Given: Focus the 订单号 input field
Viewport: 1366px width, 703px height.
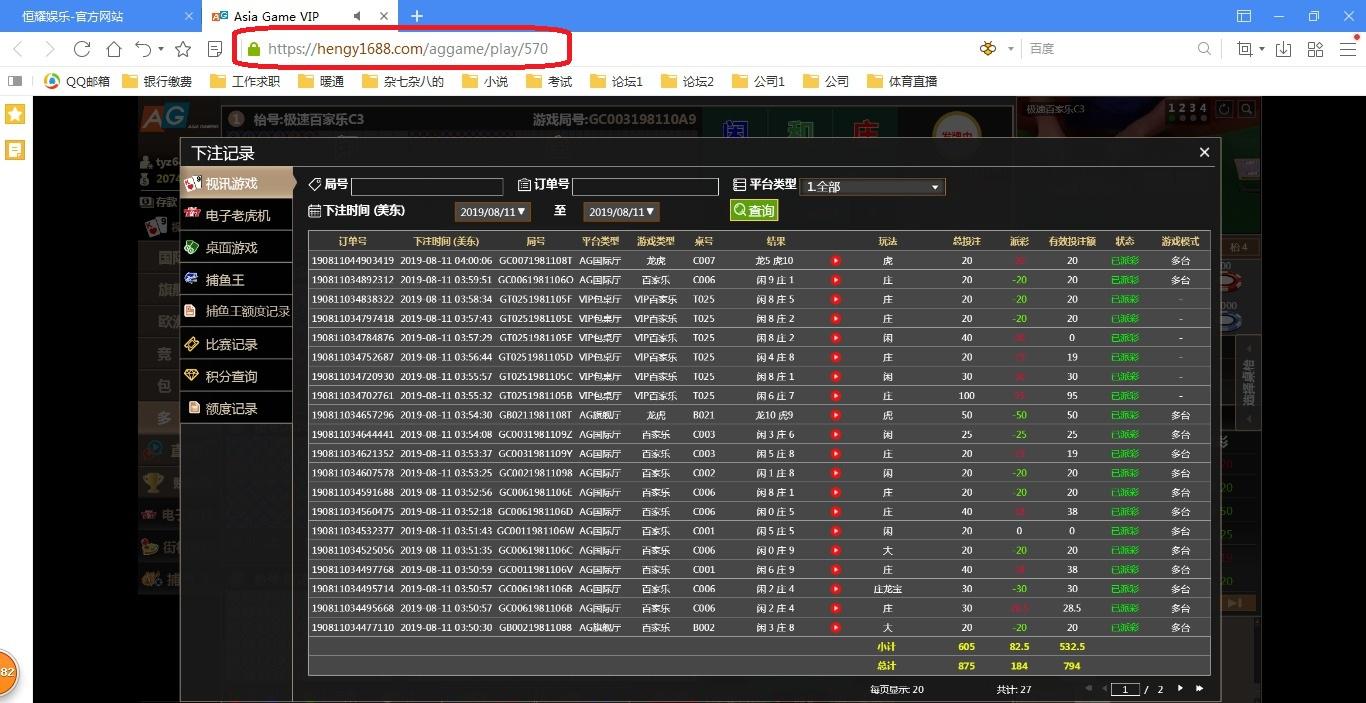Looking at the screenshot, I should (x=645, y=187).
